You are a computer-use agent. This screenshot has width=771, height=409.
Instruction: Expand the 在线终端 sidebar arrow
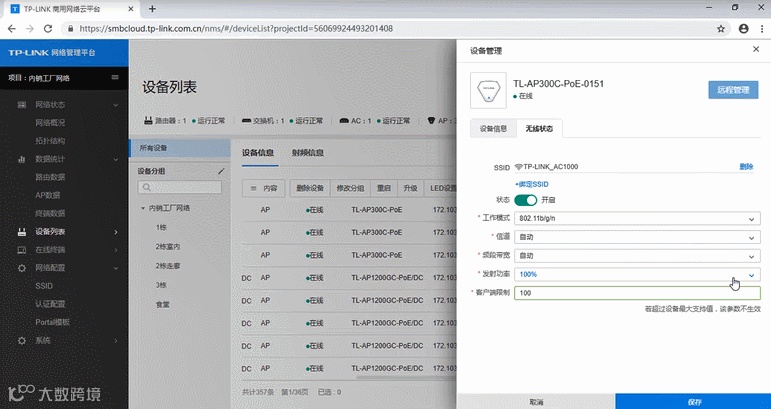tap(116, 250)
